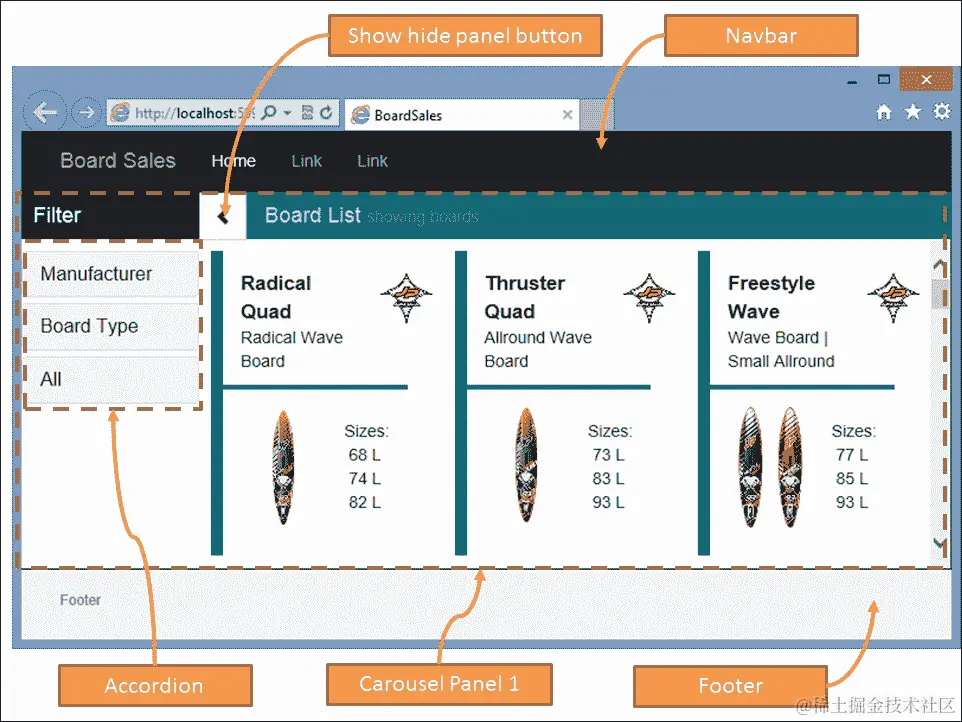The height and width of the screenshot is (722, 962).
Task: Click the Board List heading
Action: pos(312,215)
